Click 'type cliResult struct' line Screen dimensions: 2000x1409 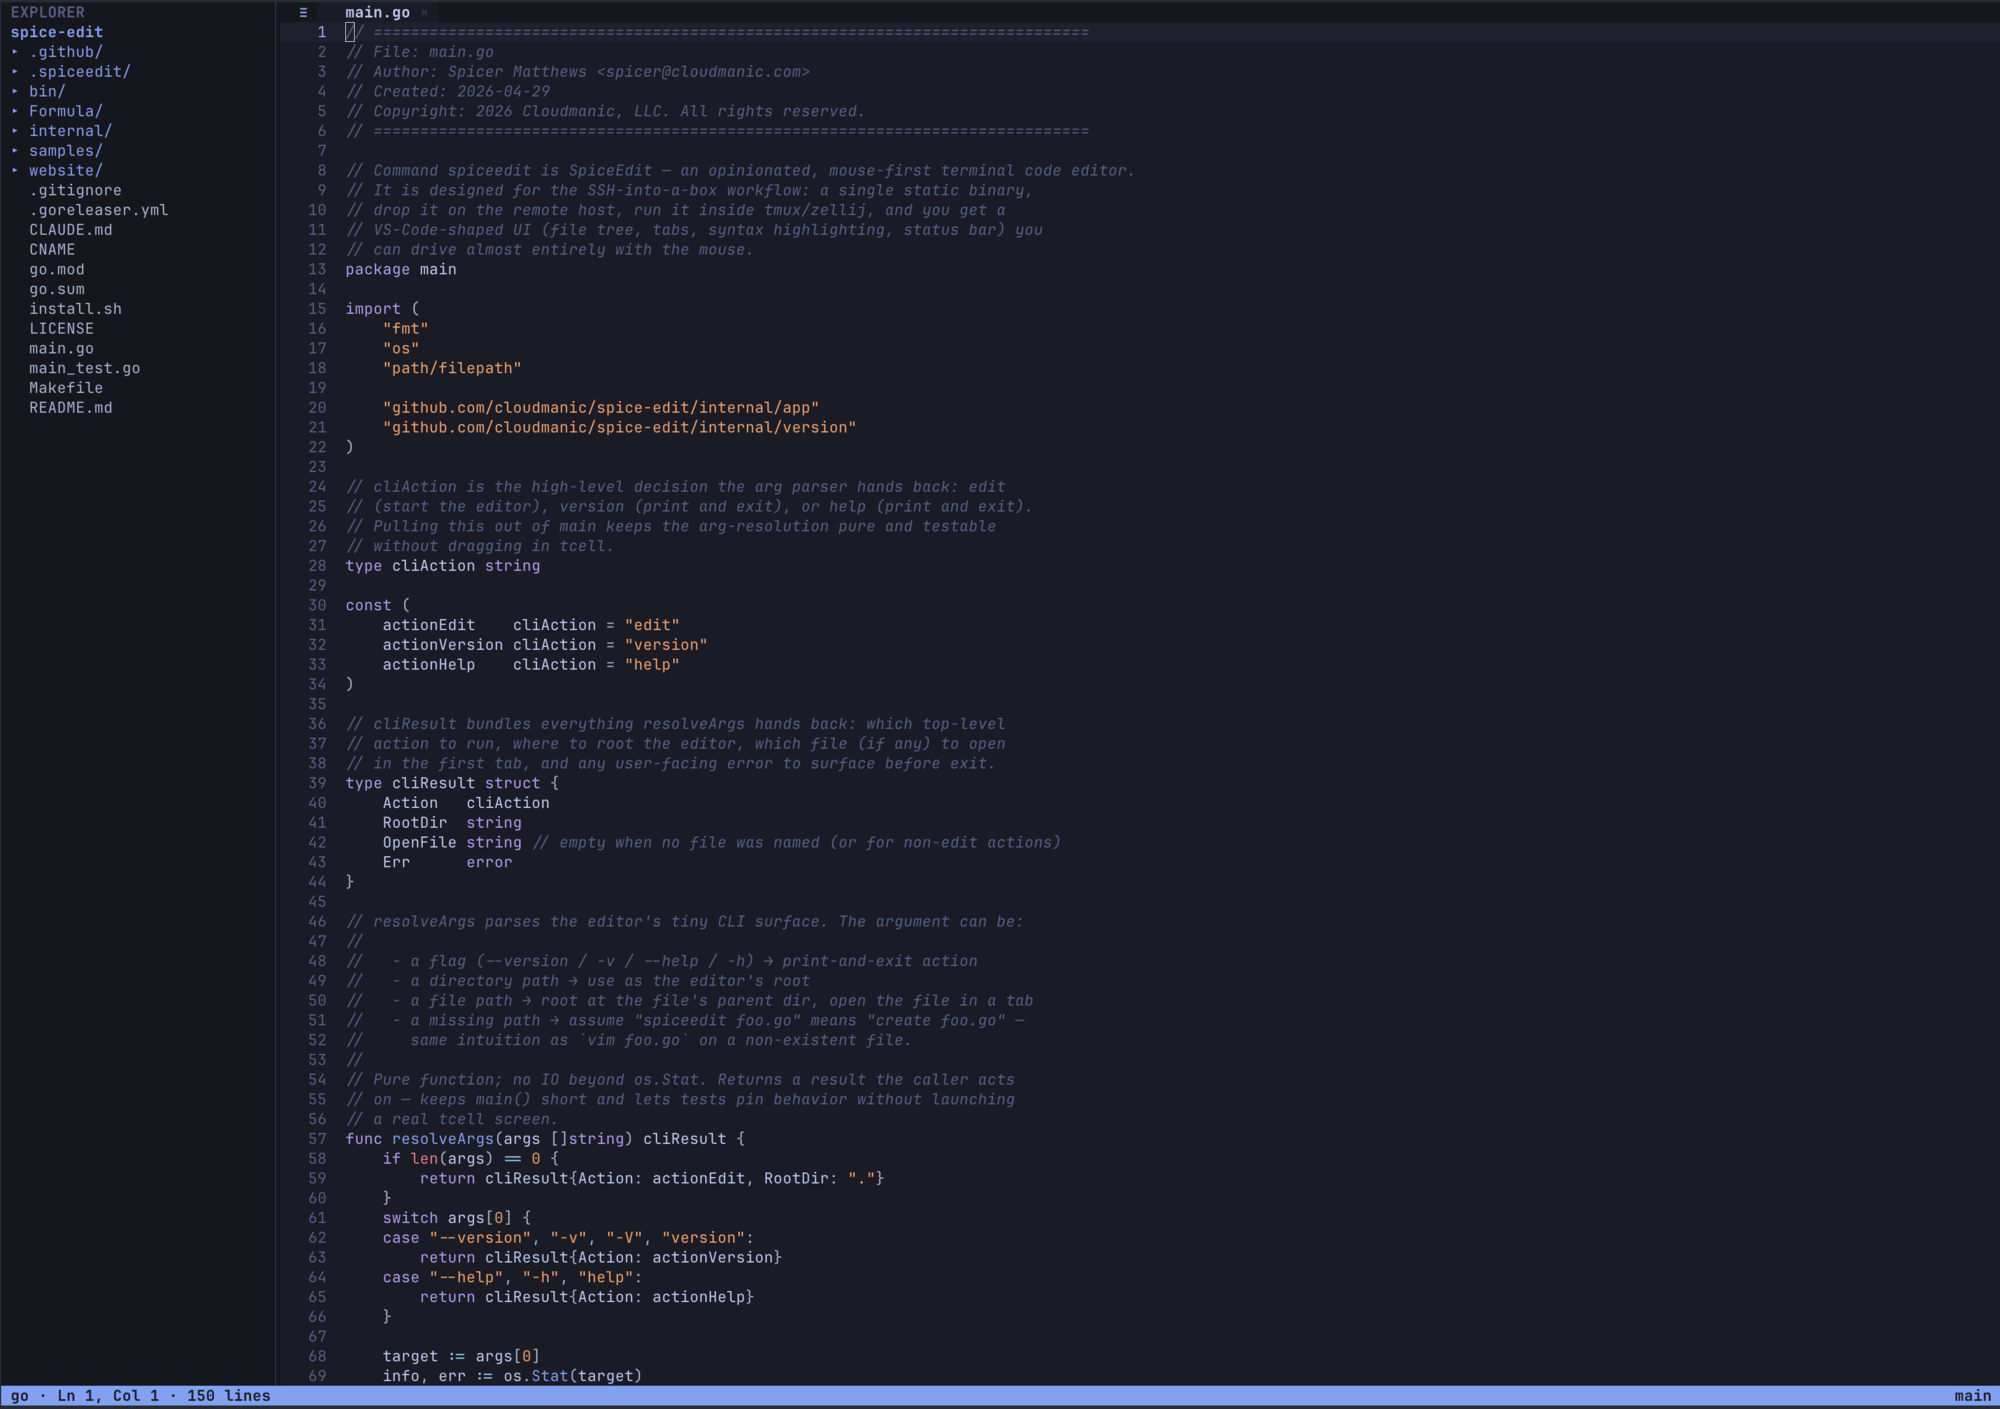click(452, 783)
